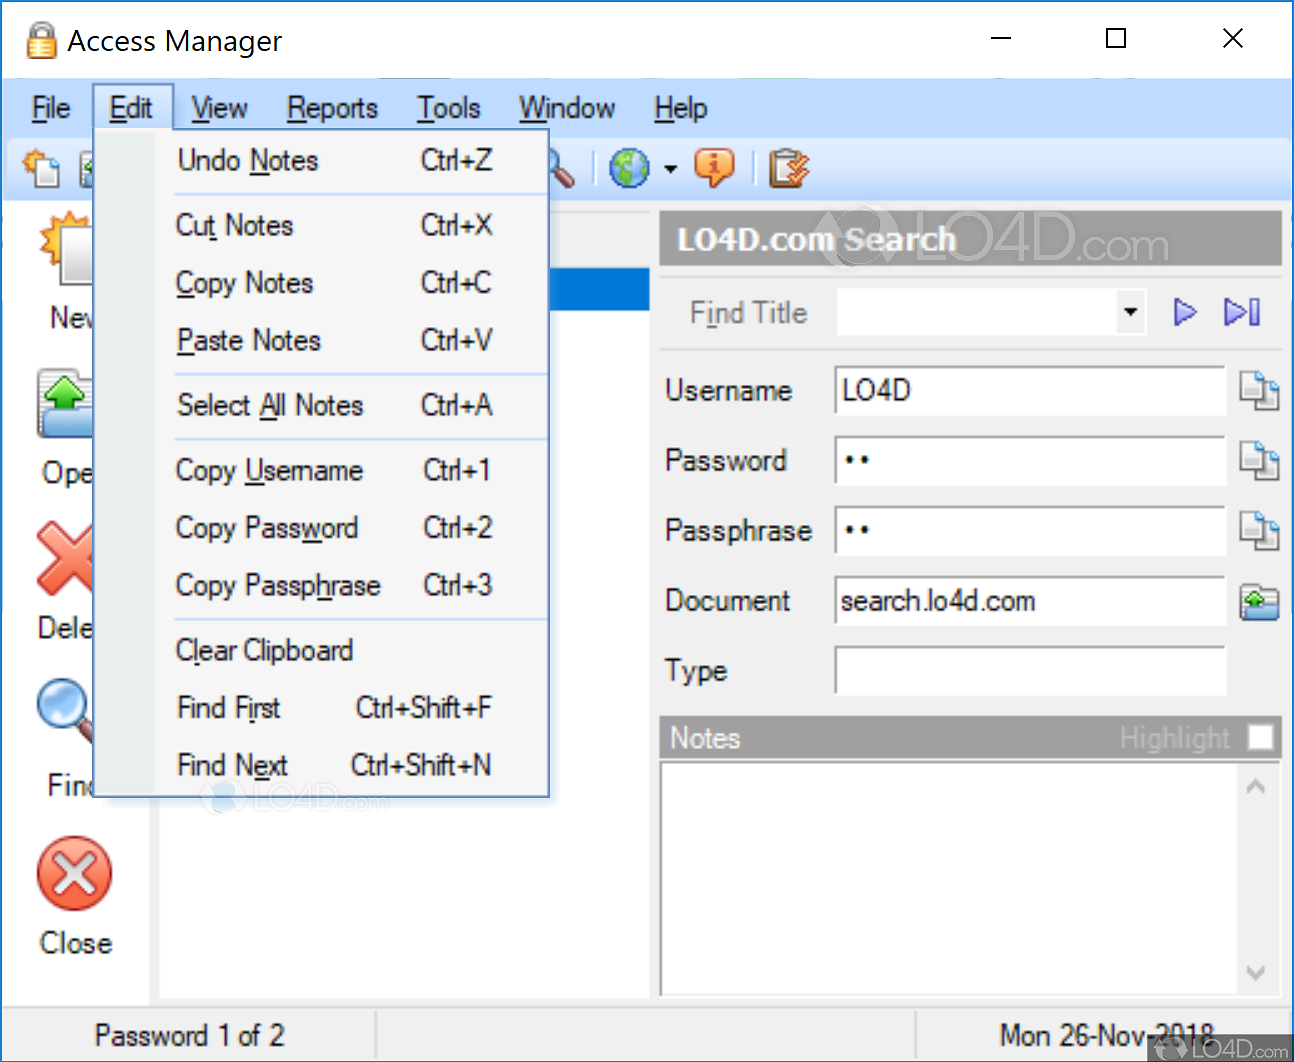Choose Clear Clipboard menu entry
The image size is (1294, 1062).
(264, 651)
